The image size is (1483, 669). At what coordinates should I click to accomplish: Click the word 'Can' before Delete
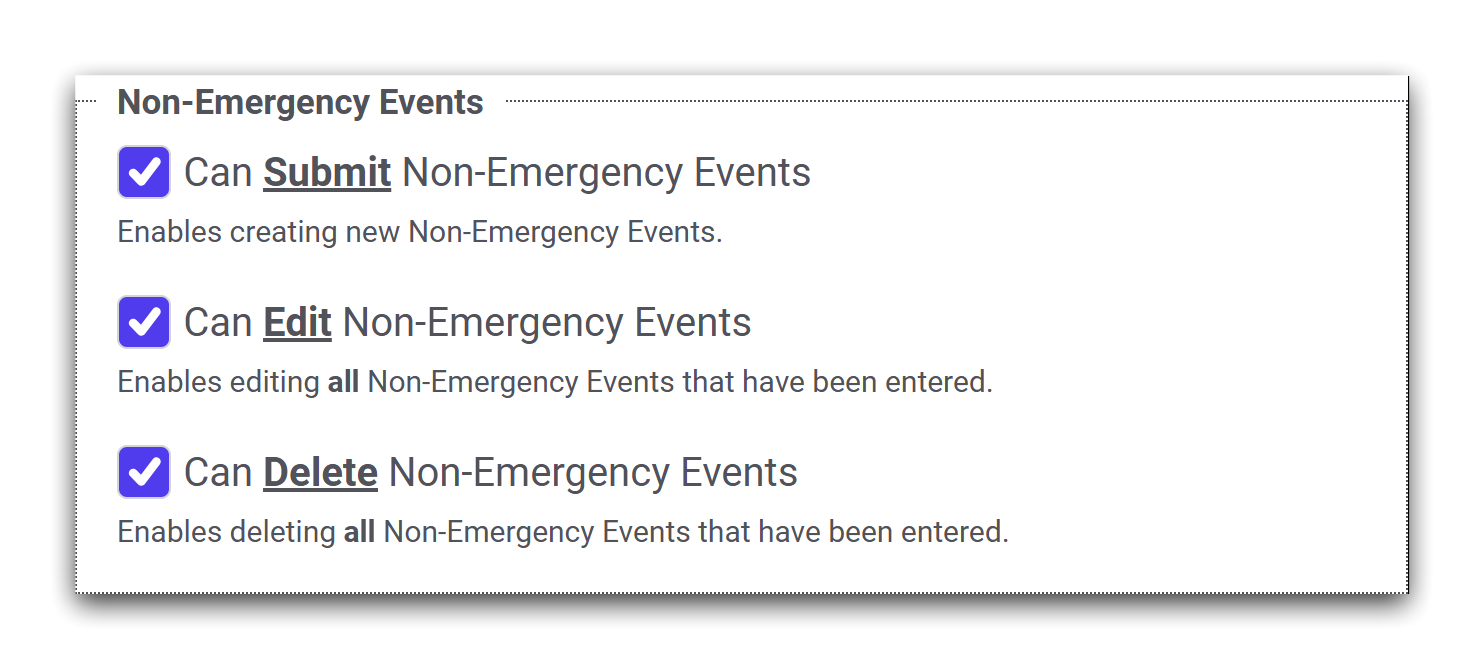218,473
